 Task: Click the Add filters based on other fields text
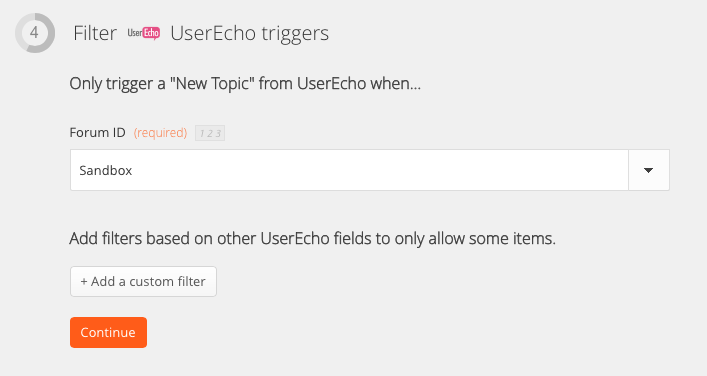(x=312, y=238)
